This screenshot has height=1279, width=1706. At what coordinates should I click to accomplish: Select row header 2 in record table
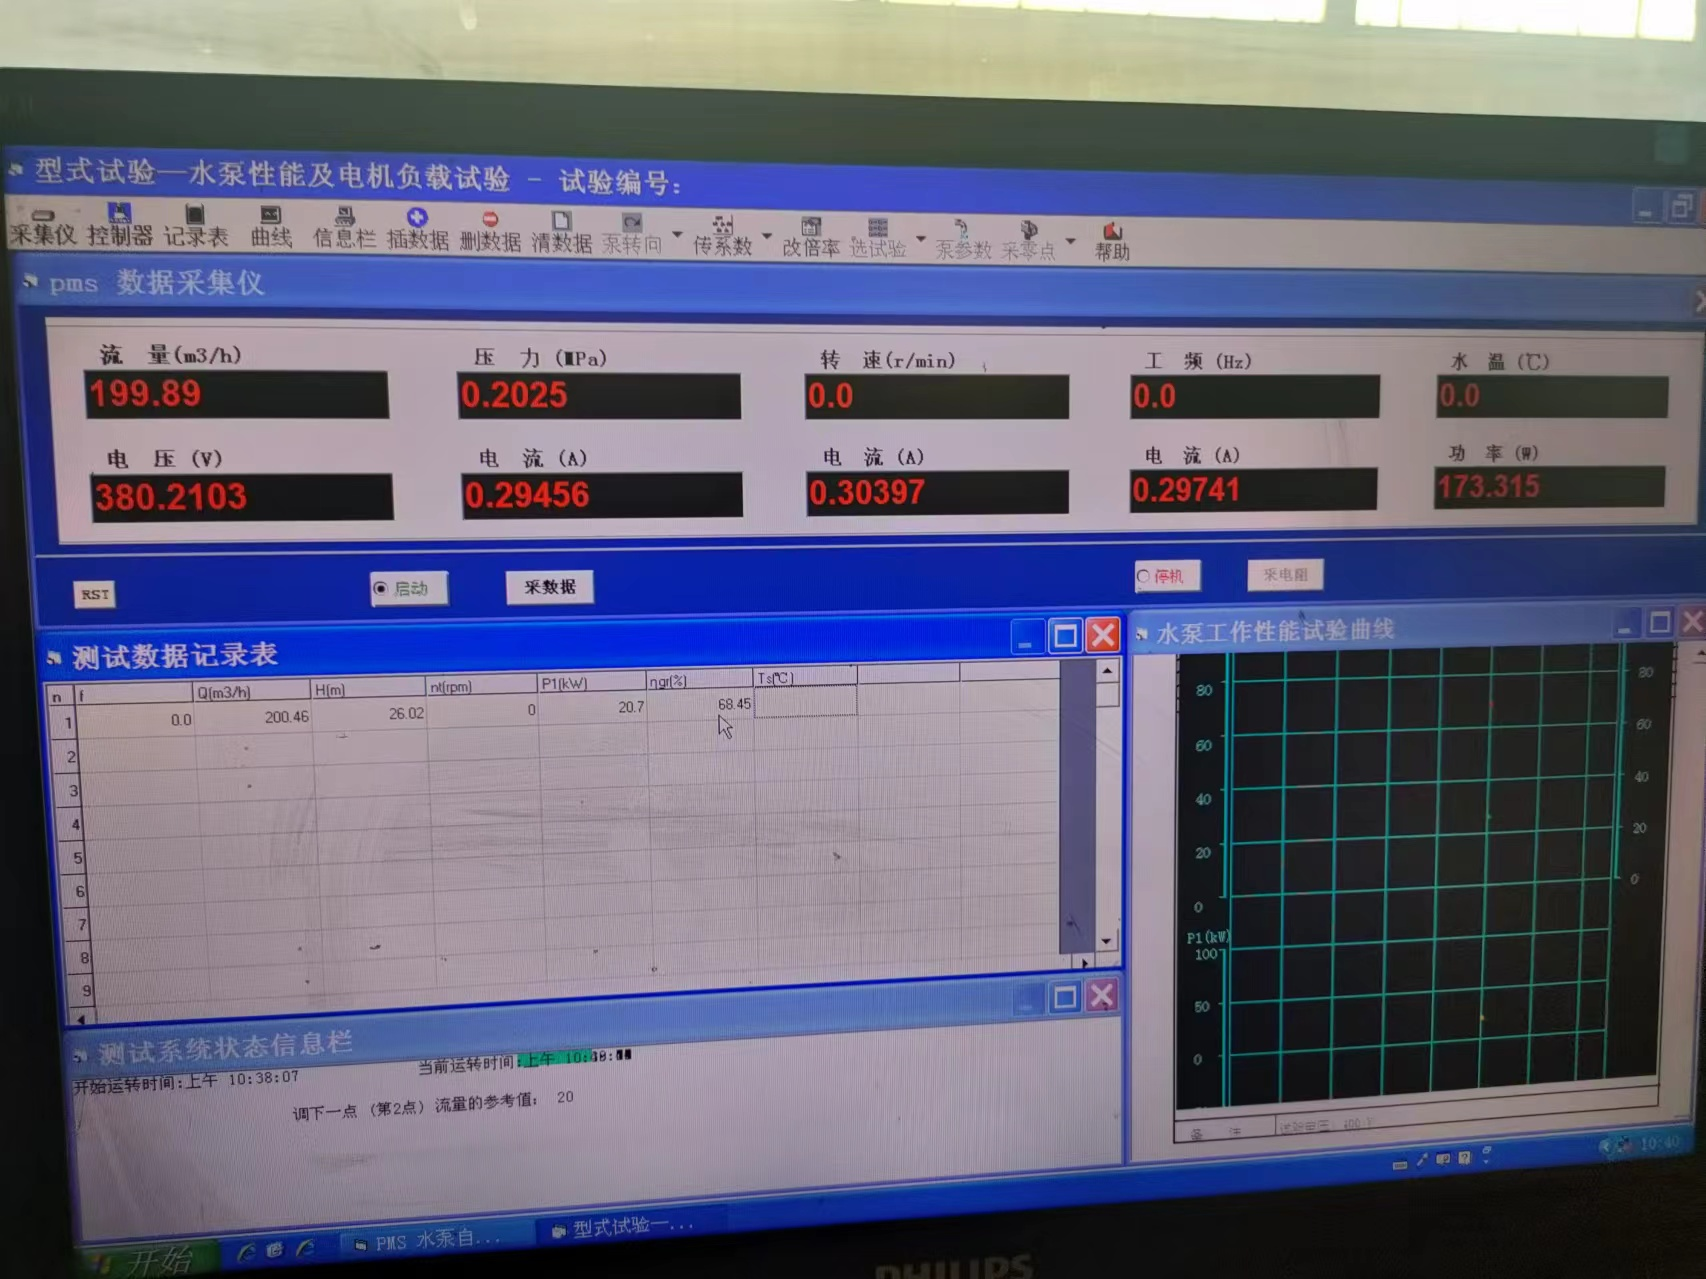(x=68, y=757)
